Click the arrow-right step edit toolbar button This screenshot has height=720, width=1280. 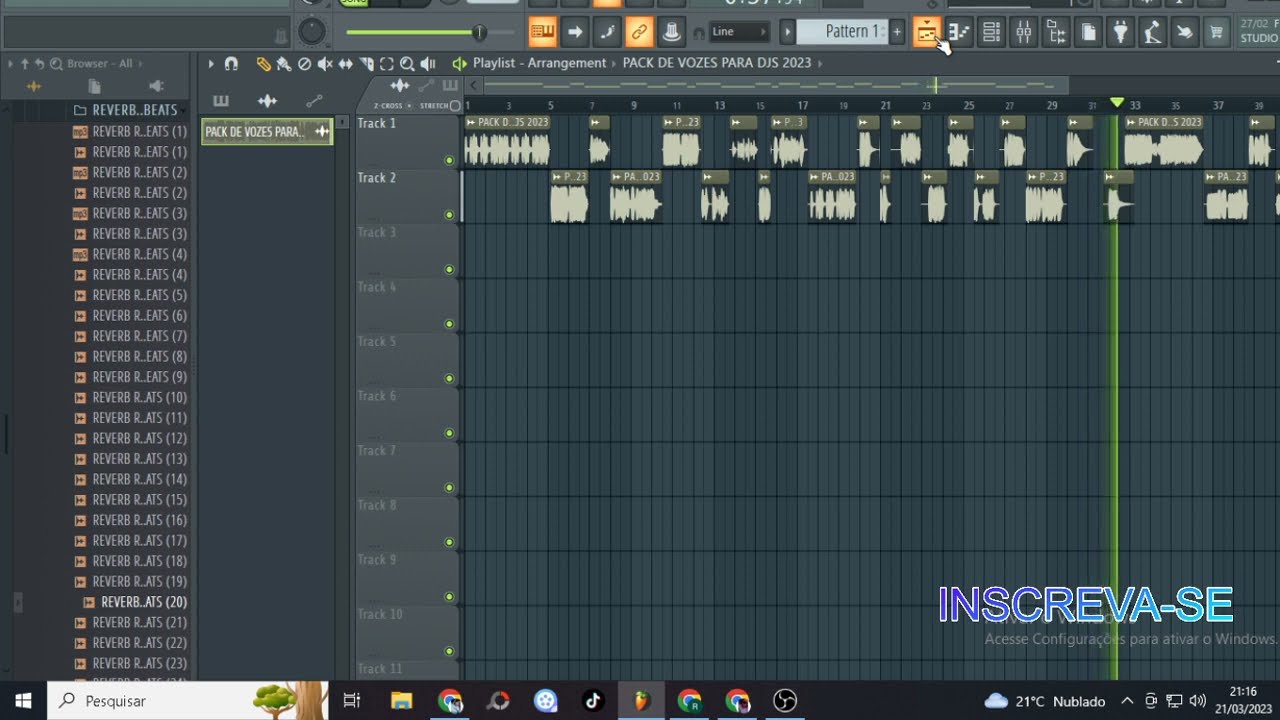tap(574, 32)
